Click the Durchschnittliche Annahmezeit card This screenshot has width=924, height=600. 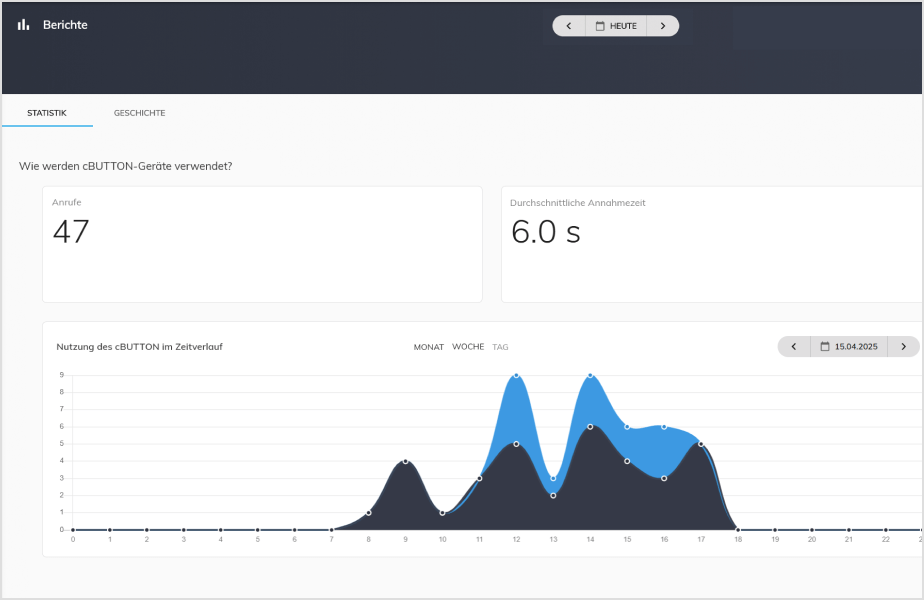point(712,244)
